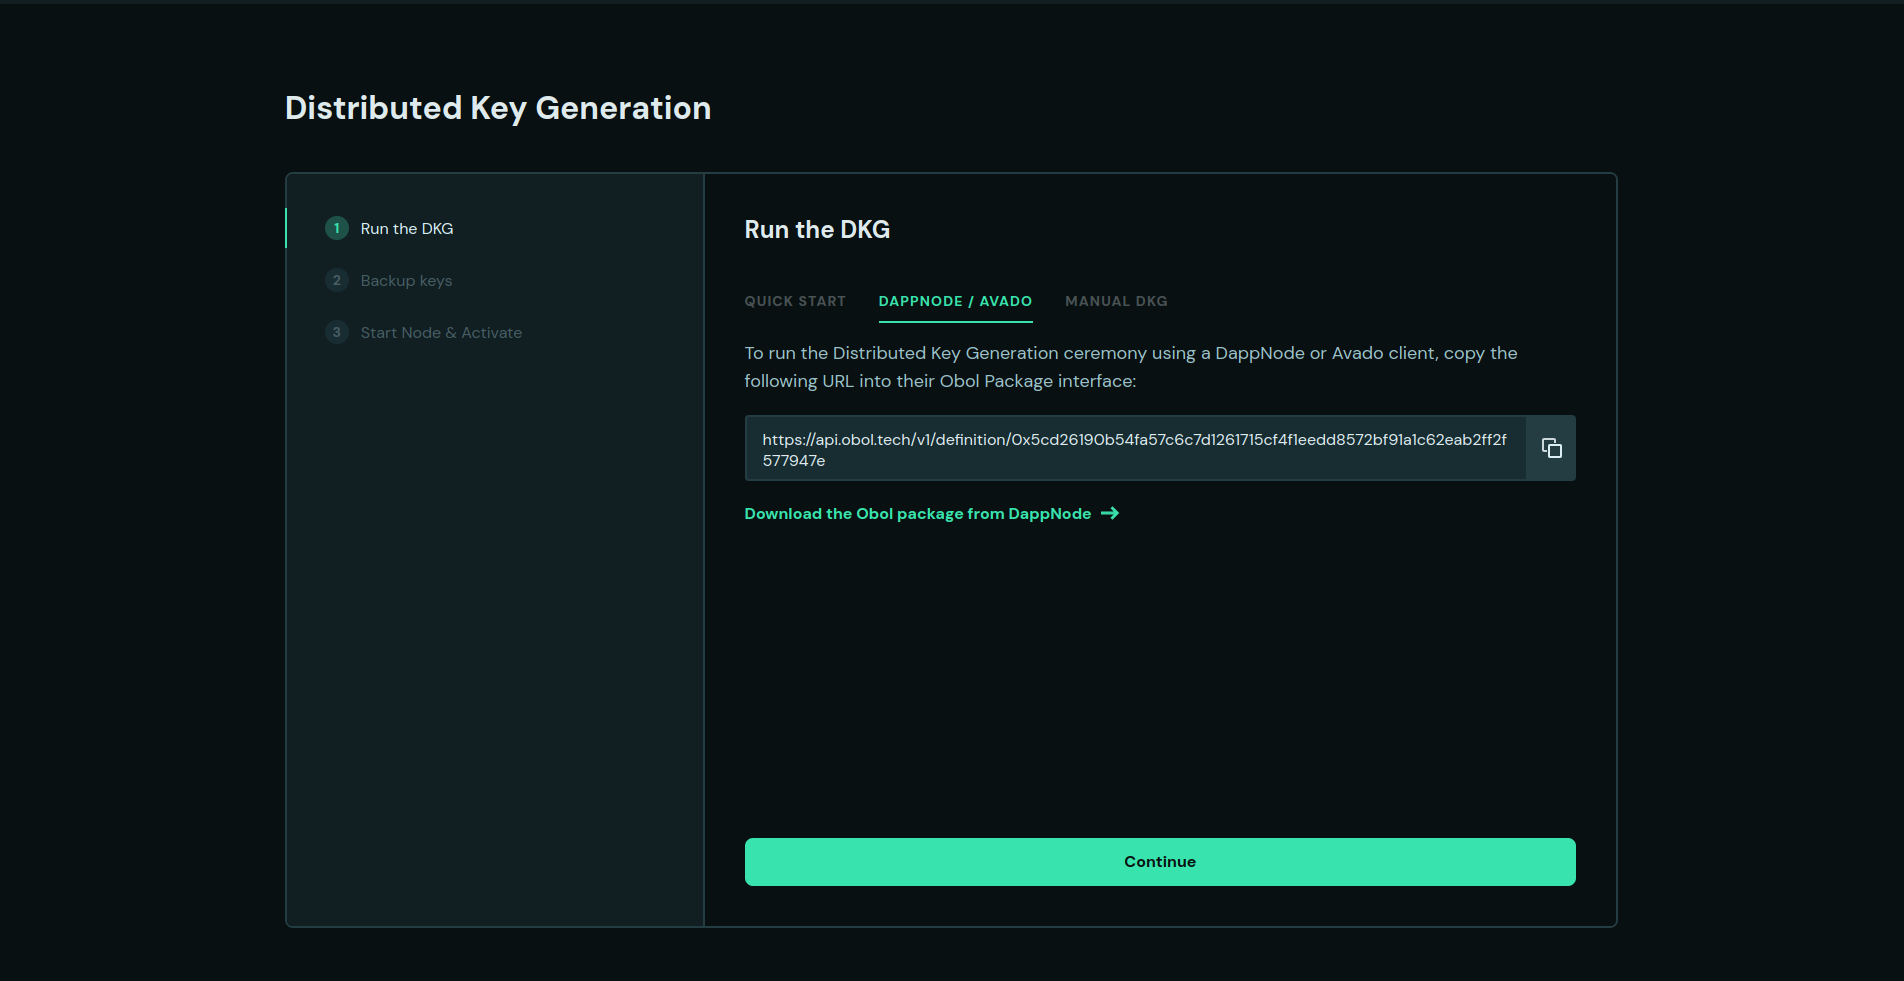Open Download the Obol package from DappNode link
The image size is (1904, 981).
coord(917,513)
